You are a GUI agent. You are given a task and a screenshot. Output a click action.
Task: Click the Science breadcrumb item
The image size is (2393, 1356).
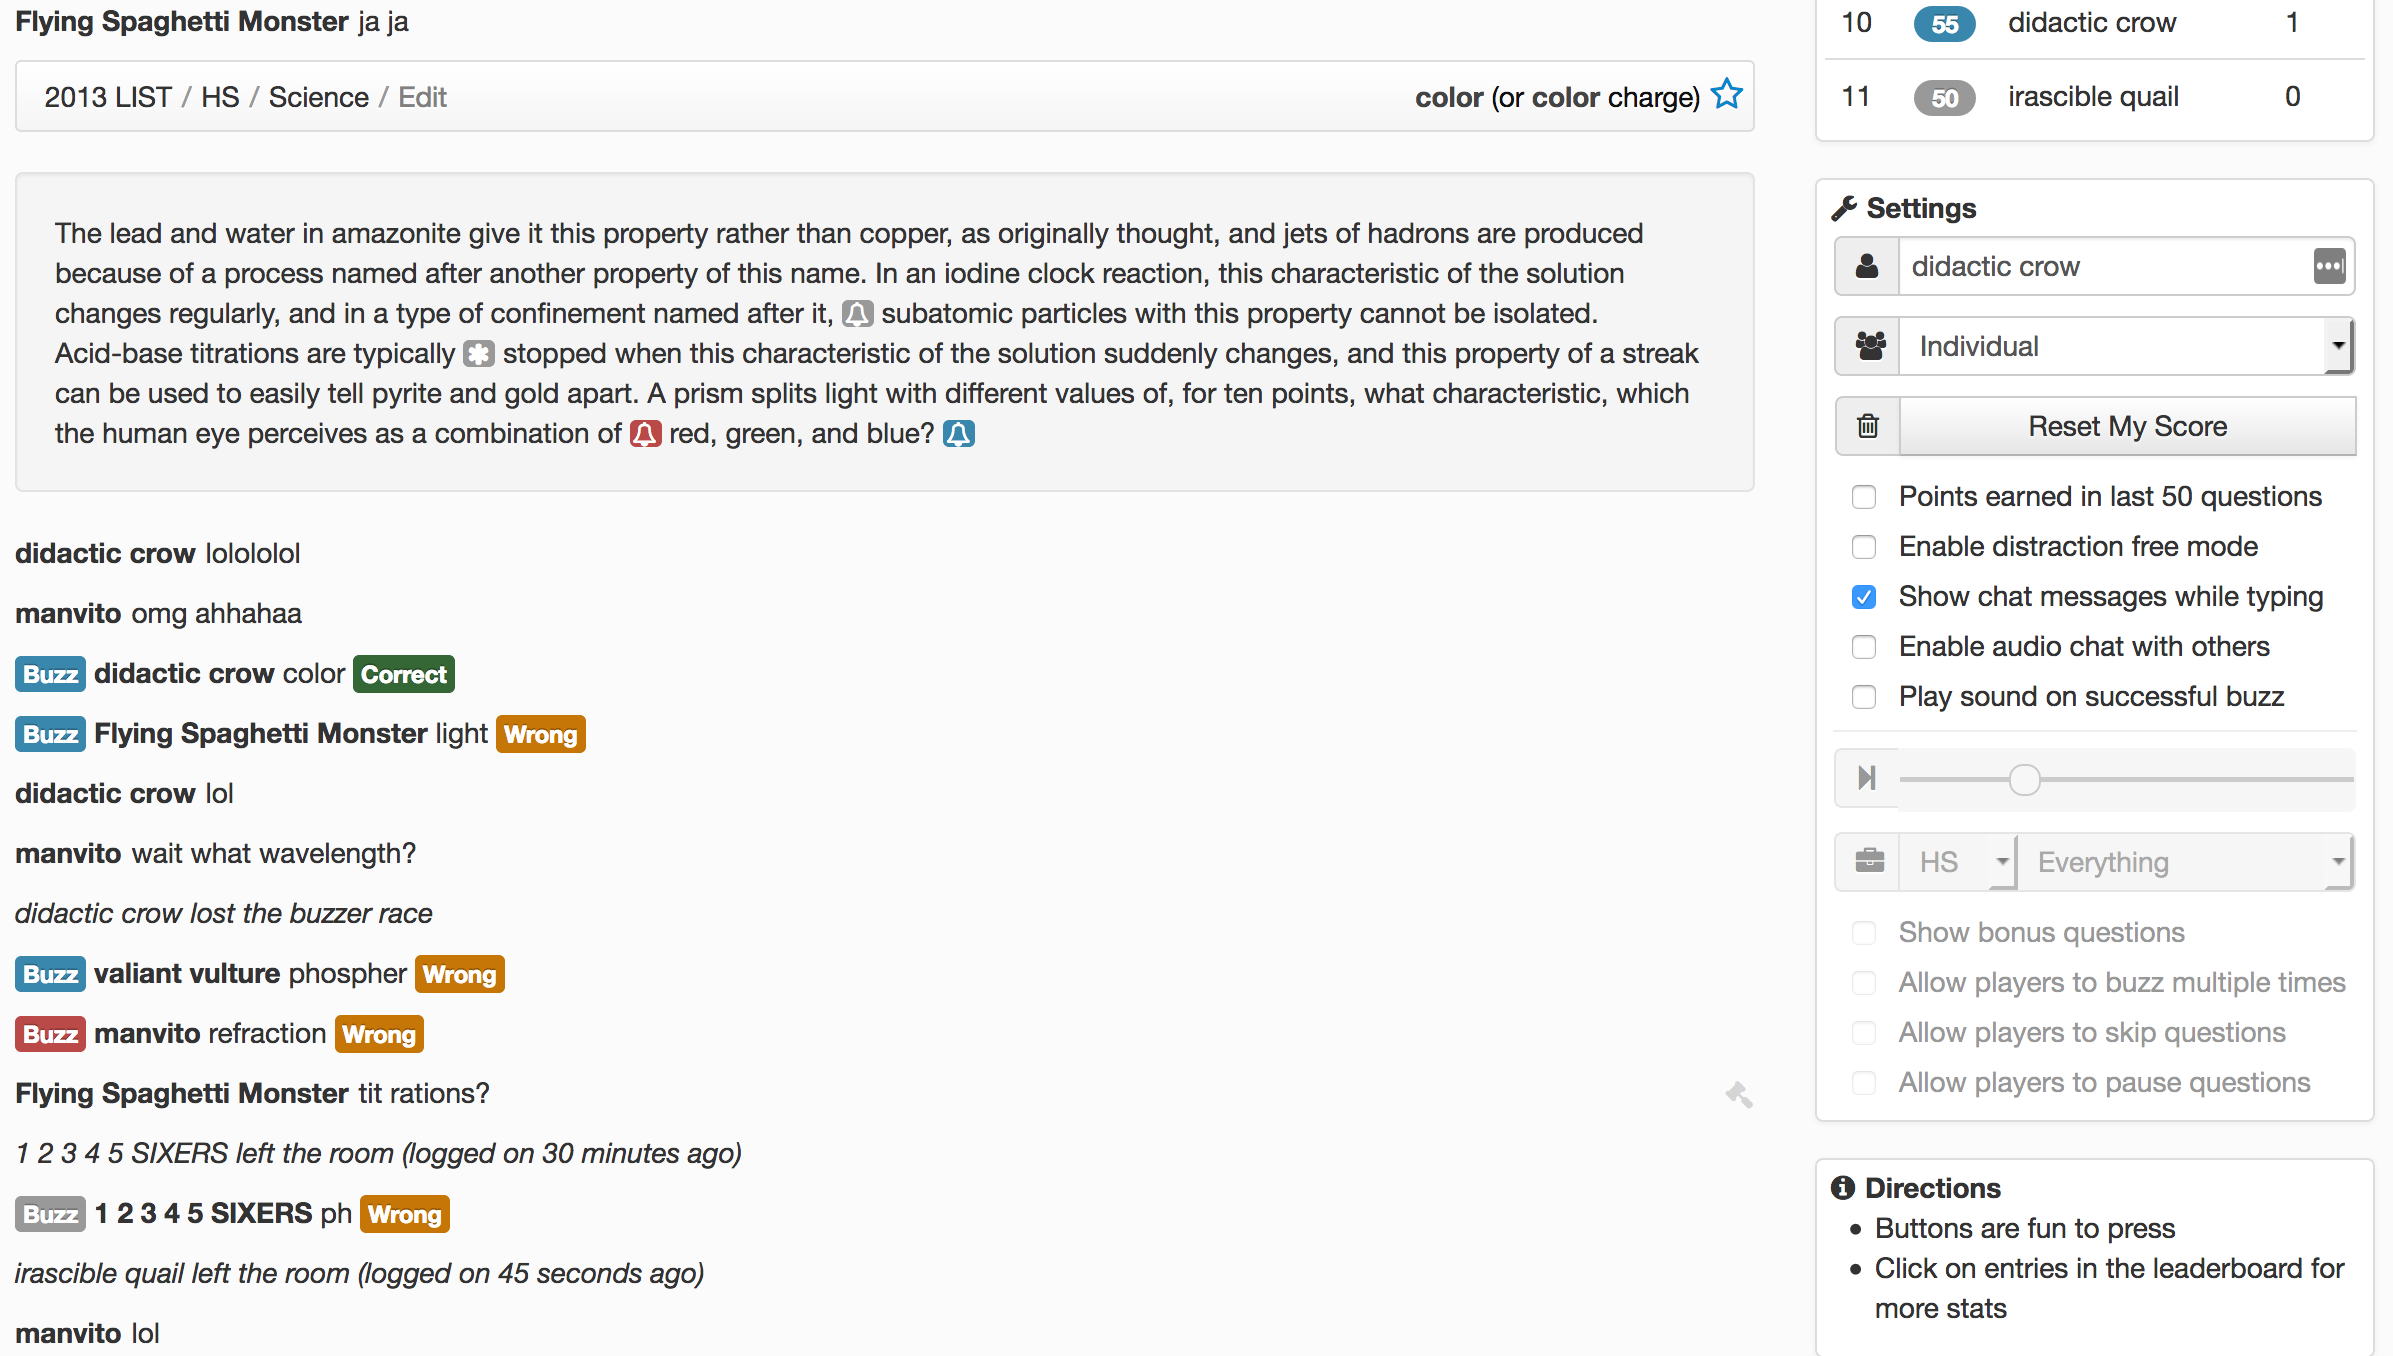318,97
